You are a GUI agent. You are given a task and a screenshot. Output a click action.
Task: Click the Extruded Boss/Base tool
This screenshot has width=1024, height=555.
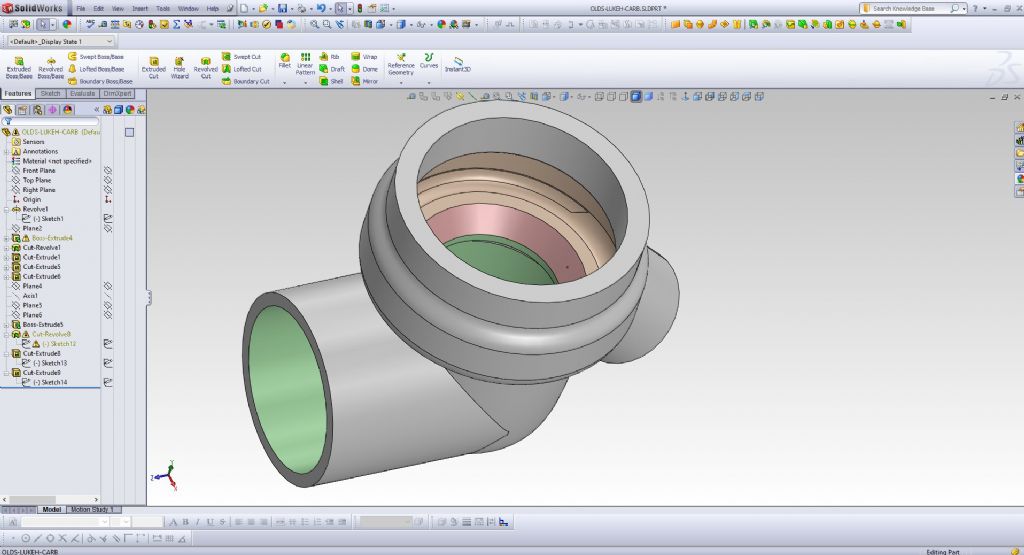(x=18, y=66)
